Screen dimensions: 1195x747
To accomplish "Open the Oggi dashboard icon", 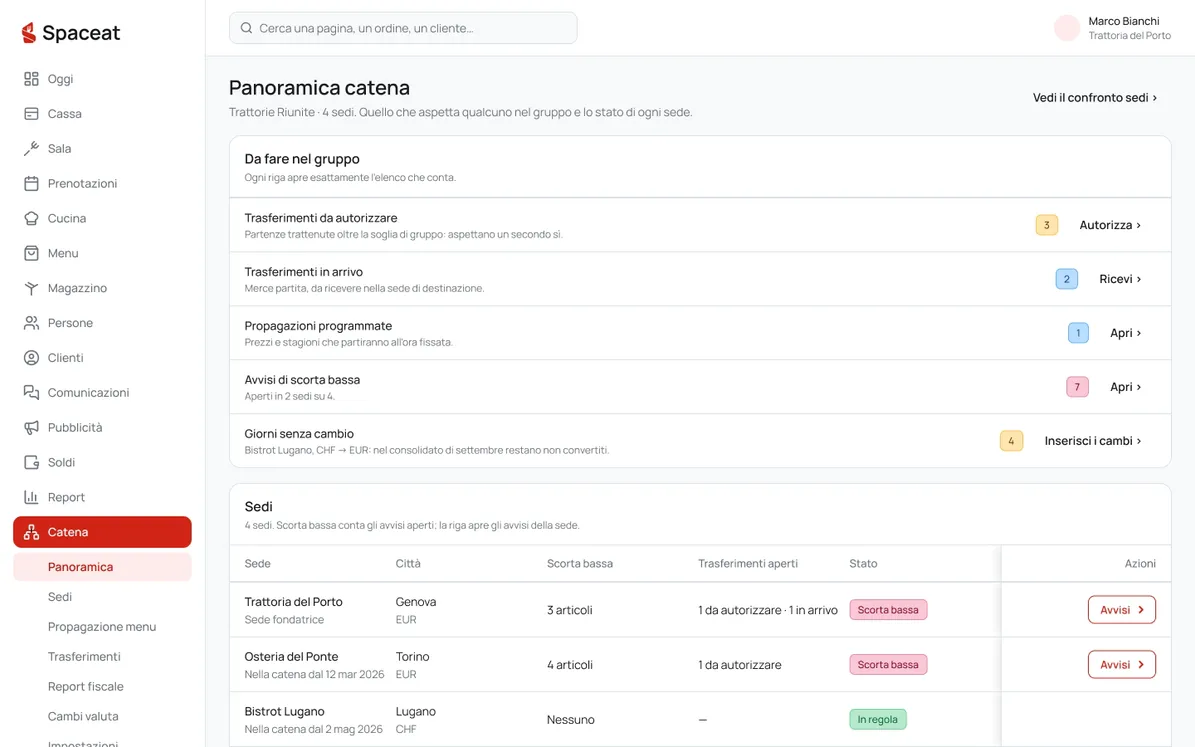I will pyautogui.click(x=31, y=79).
